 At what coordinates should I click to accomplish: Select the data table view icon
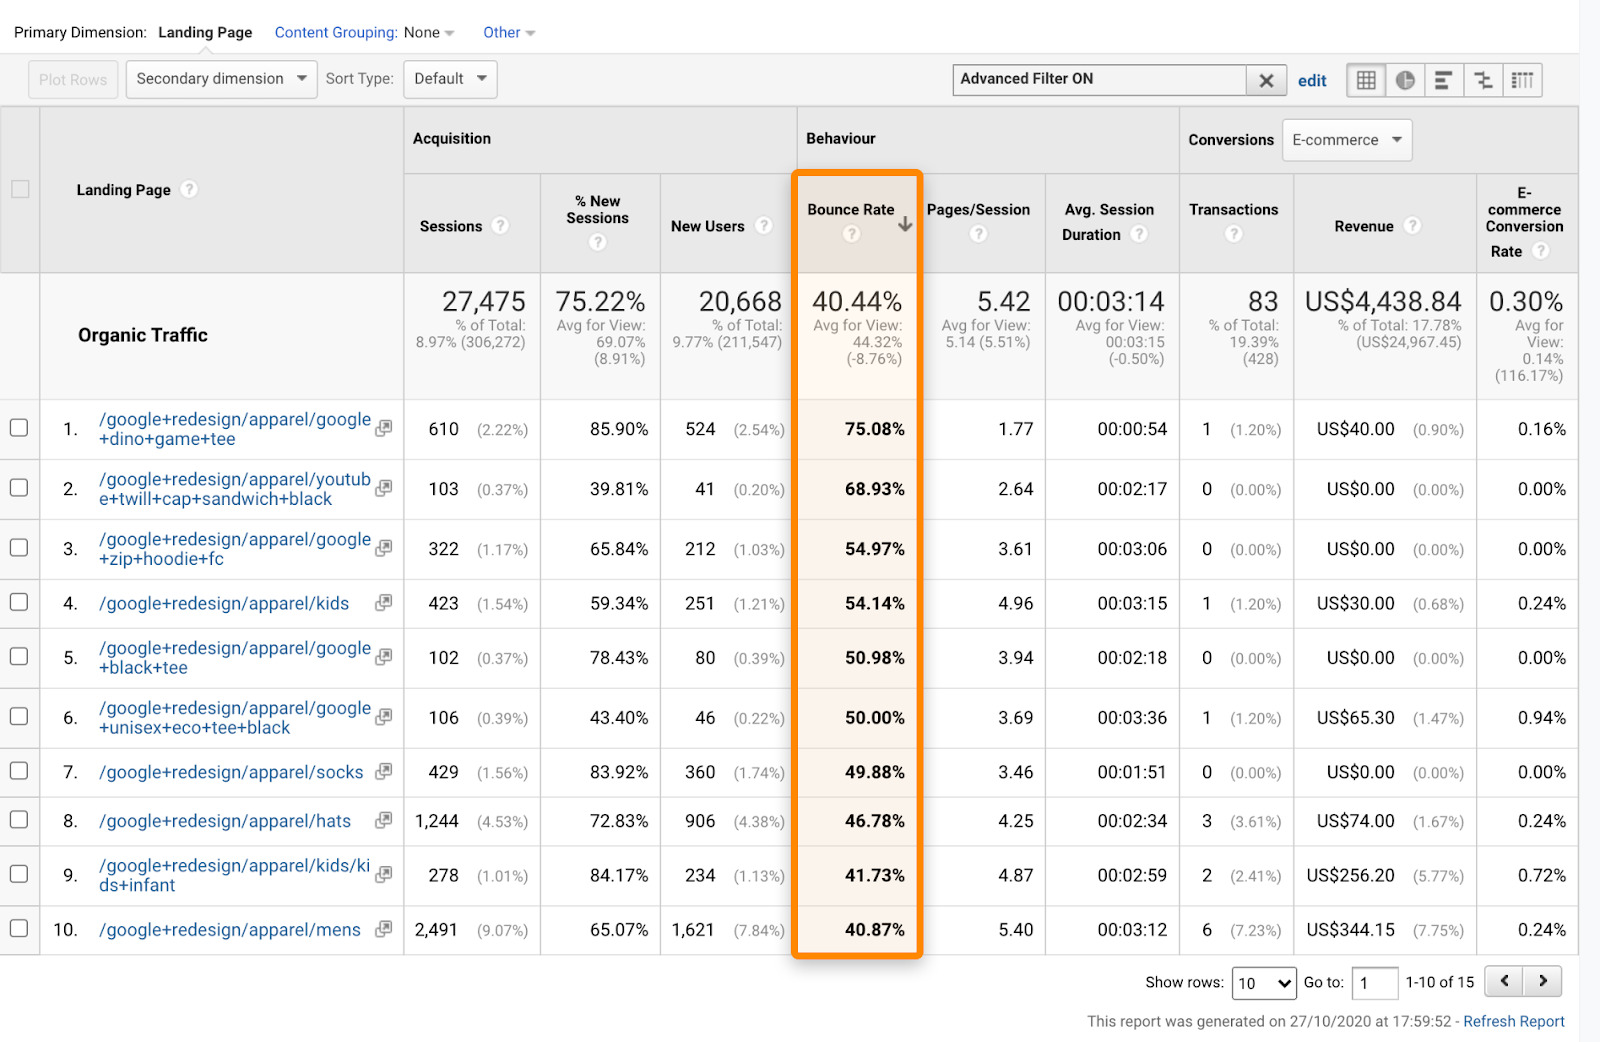(x=1366, y=80)
